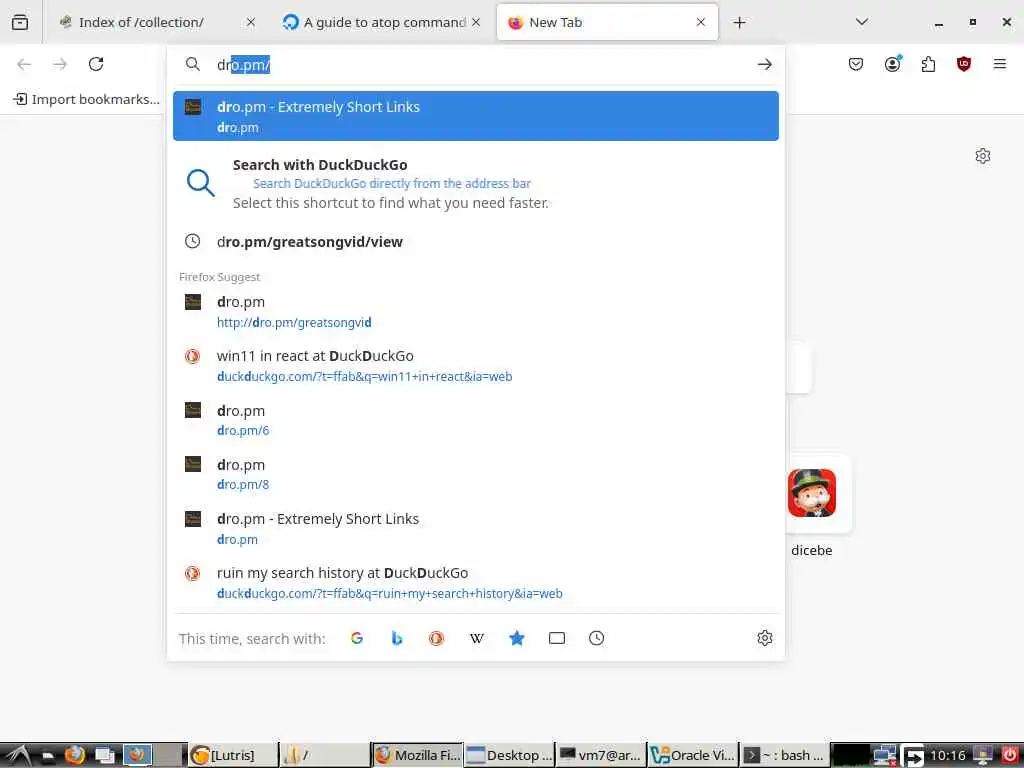Switch to the 'Desktop ...' taskbar window
The image size is (1024, 768).
pos(509,755)
